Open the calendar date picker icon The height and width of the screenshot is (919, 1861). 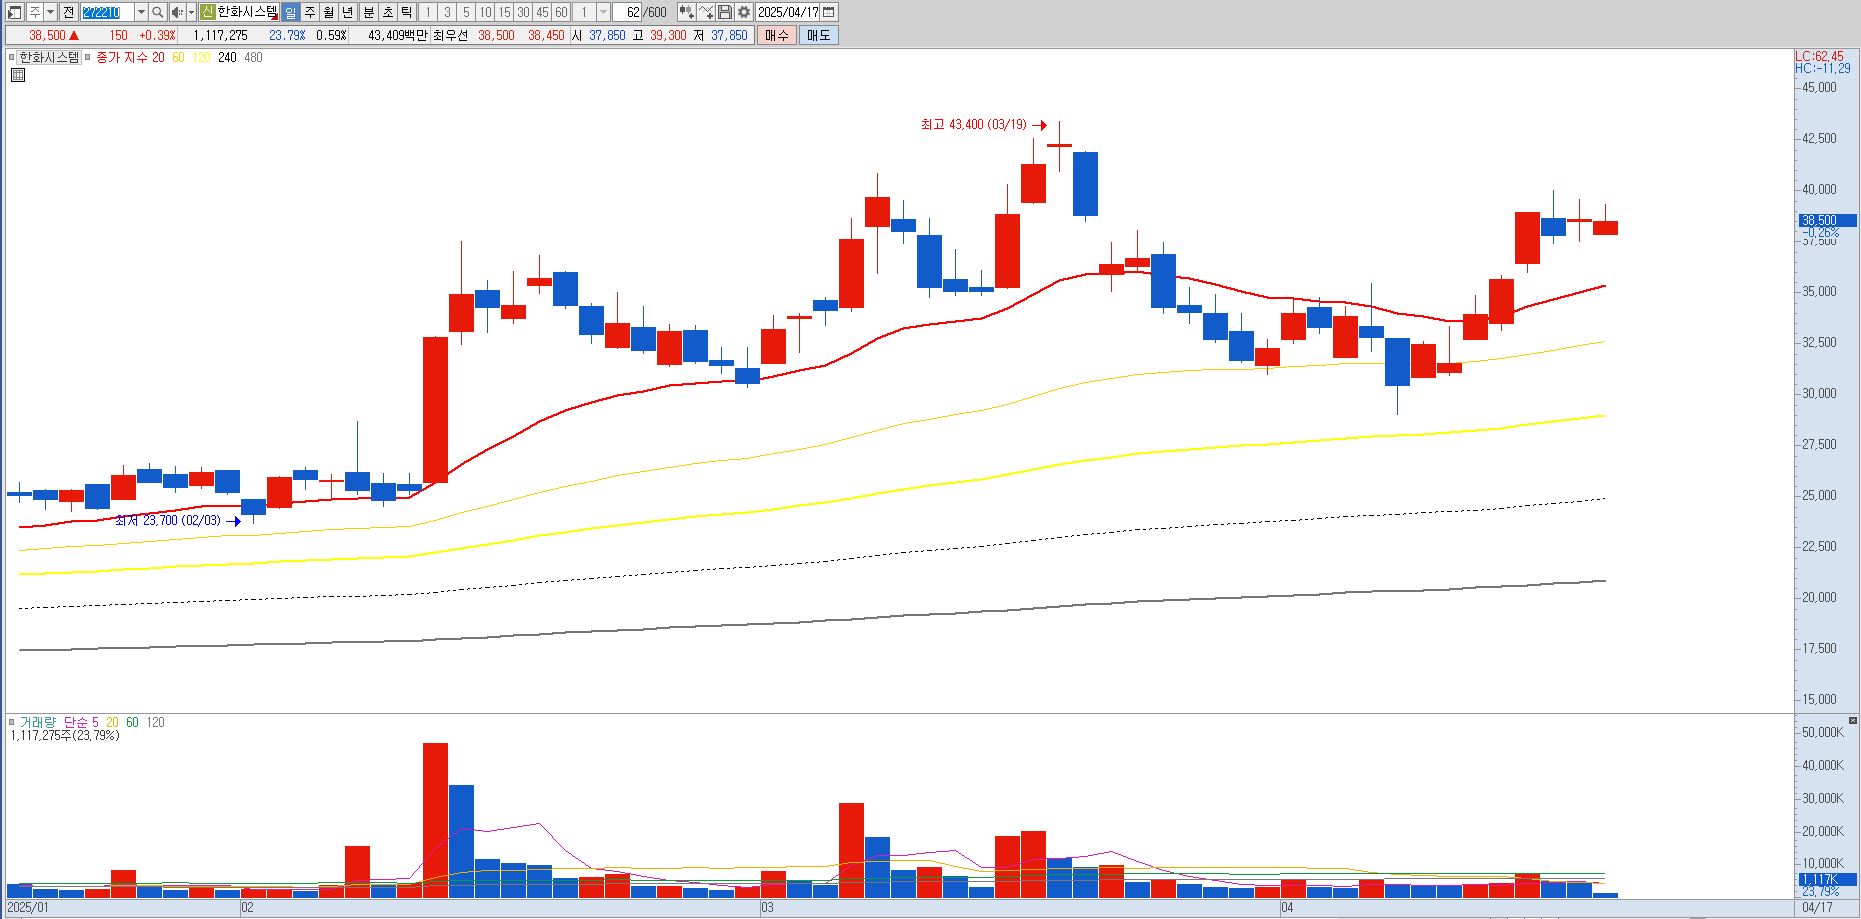pyautogui.click(x=828, y=12)
